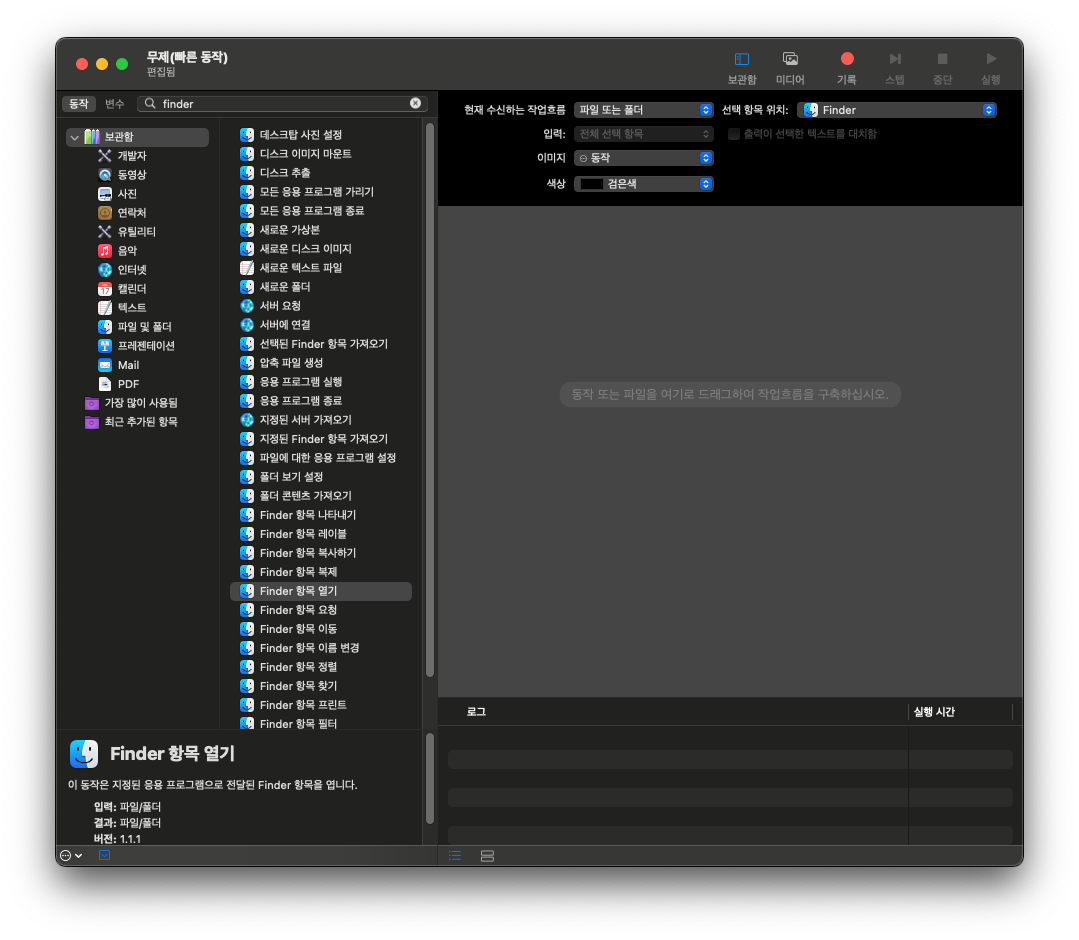
Task: Select the Finder 항목 찾기 action
Action: pyautogui.click(x=298, y=686)
